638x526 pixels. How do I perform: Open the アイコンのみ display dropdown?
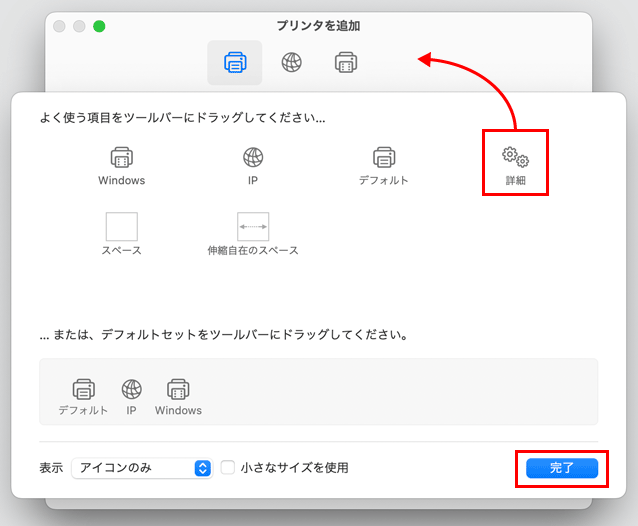(x=141, y=468)
